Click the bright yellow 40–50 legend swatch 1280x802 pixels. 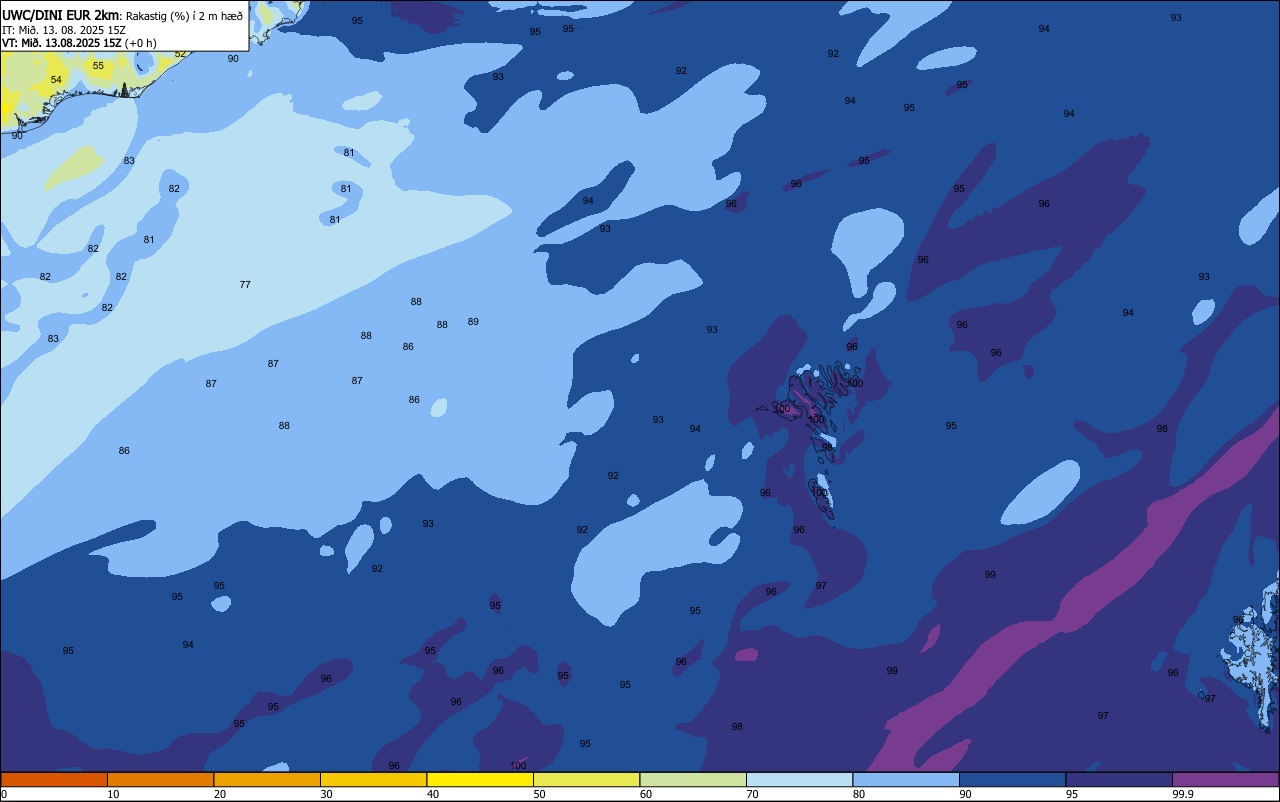[x=480, y=779]
